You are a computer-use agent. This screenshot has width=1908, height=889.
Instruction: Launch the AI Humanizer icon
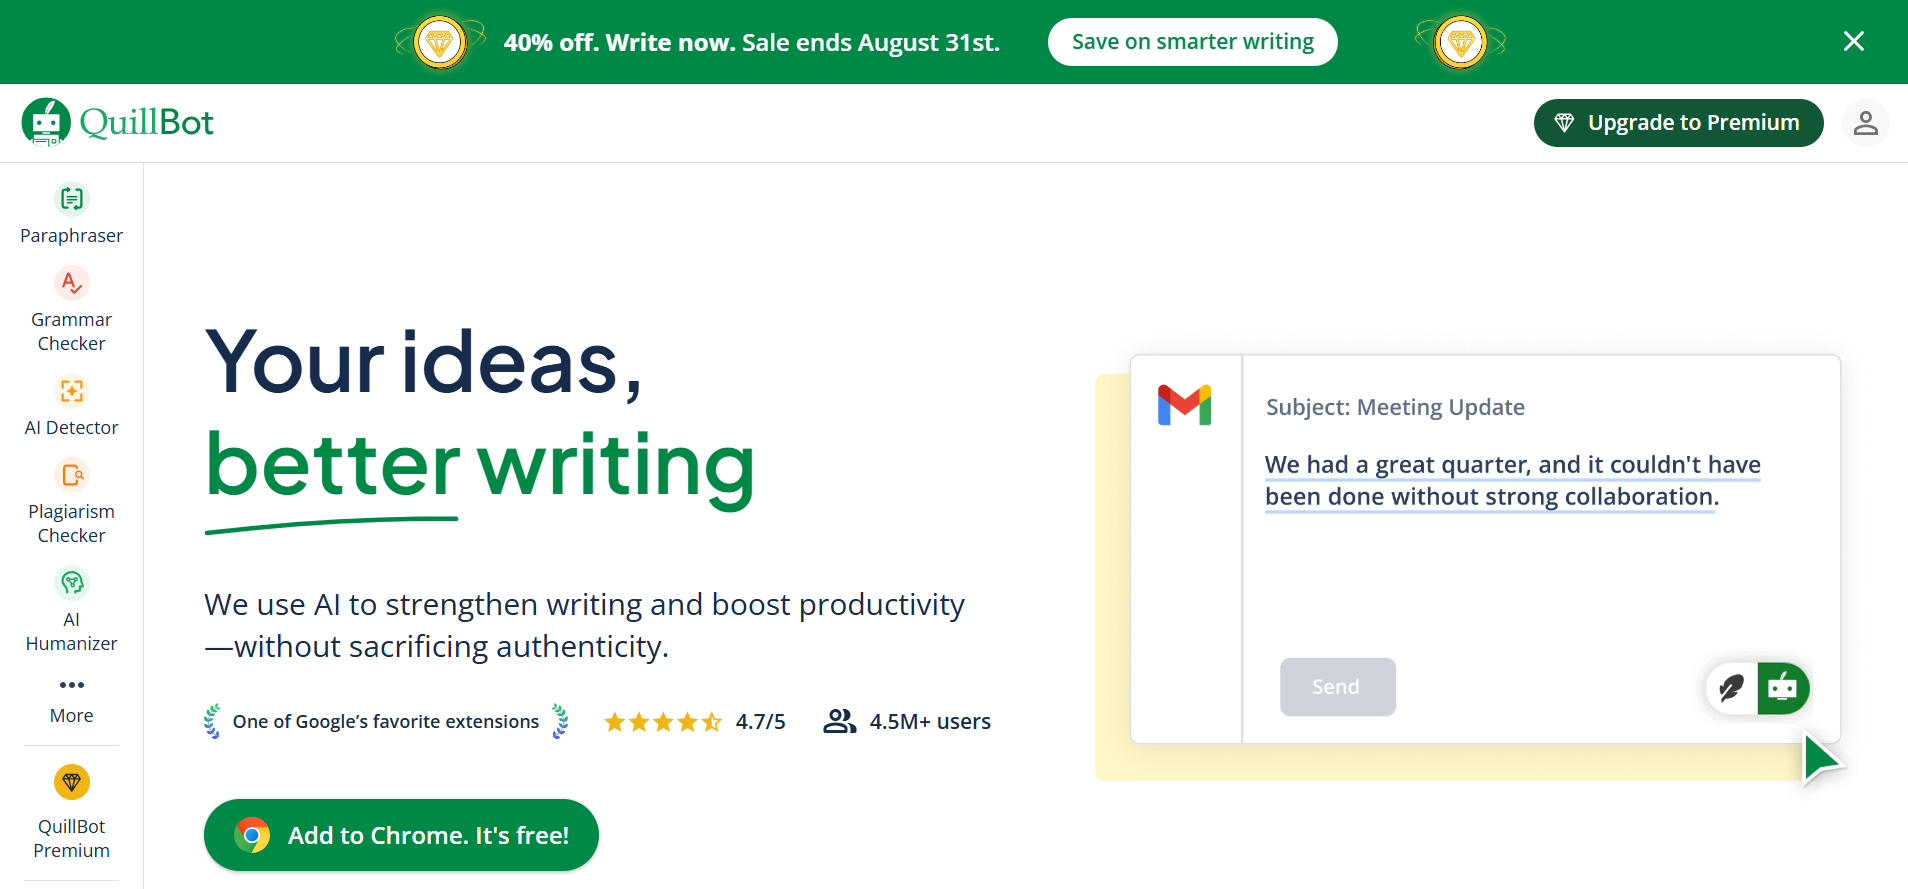click(x=72, y=583)
